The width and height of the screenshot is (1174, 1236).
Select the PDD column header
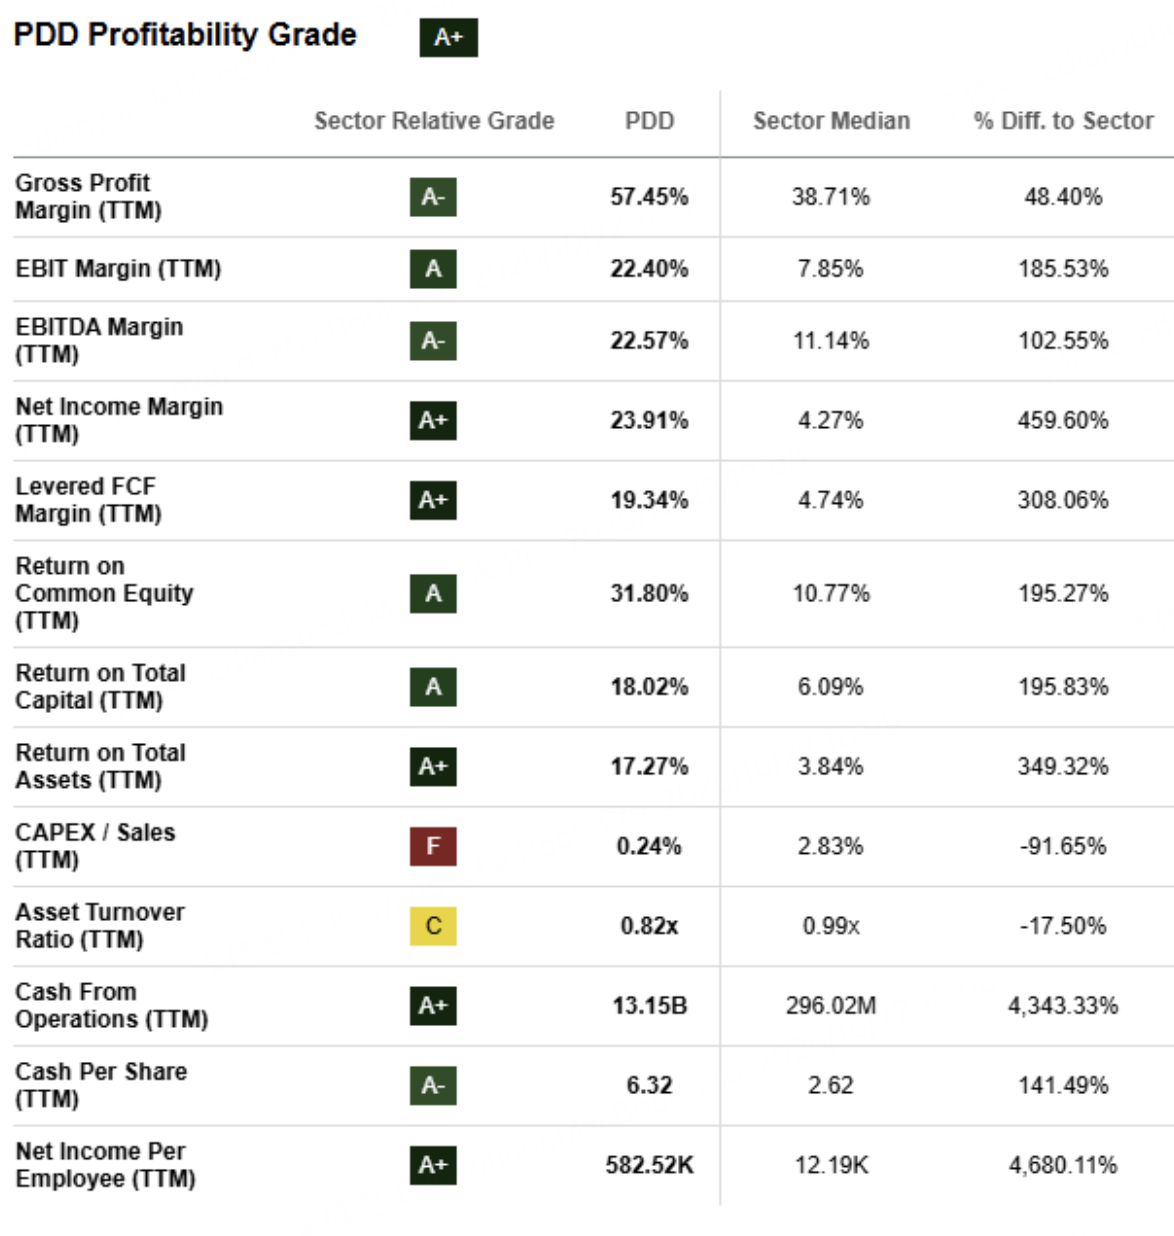point(649,121)
